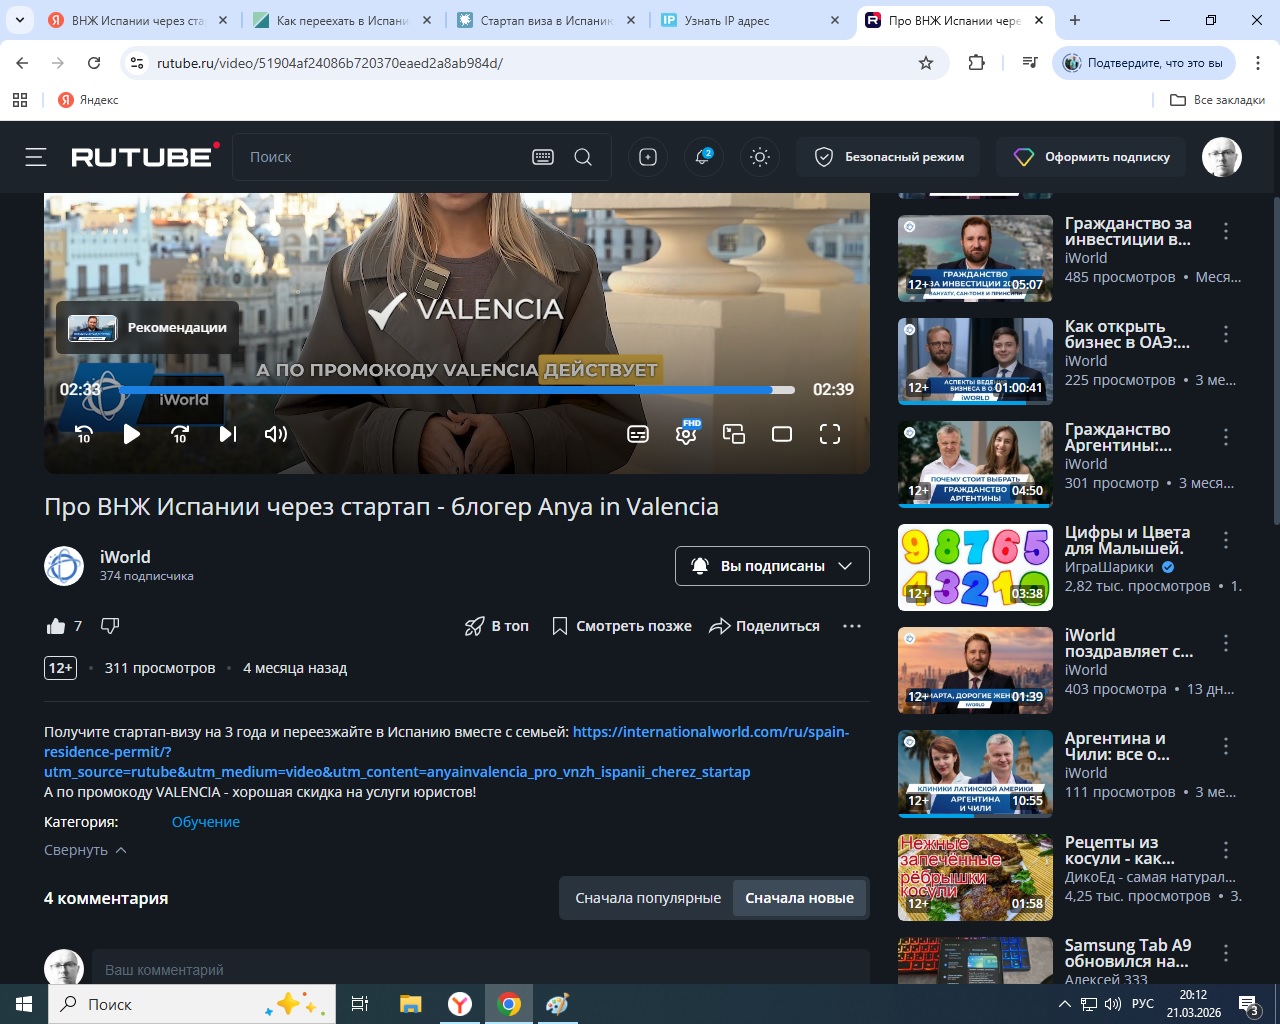Expand the Вы подписаны subscription dropdown
This screenshot has width=1280, height=1024.
pyautogui.click(x=772, y=566)
